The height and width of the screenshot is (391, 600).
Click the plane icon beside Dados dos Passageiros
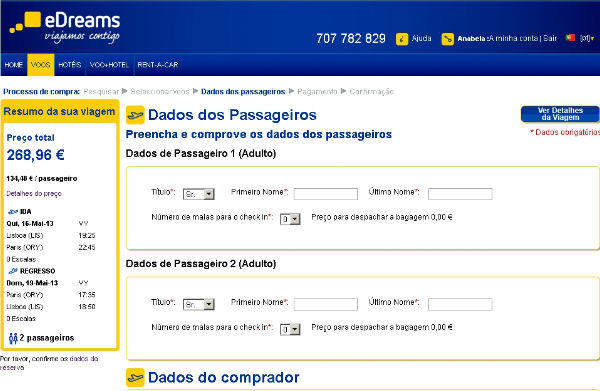(135, 115)
